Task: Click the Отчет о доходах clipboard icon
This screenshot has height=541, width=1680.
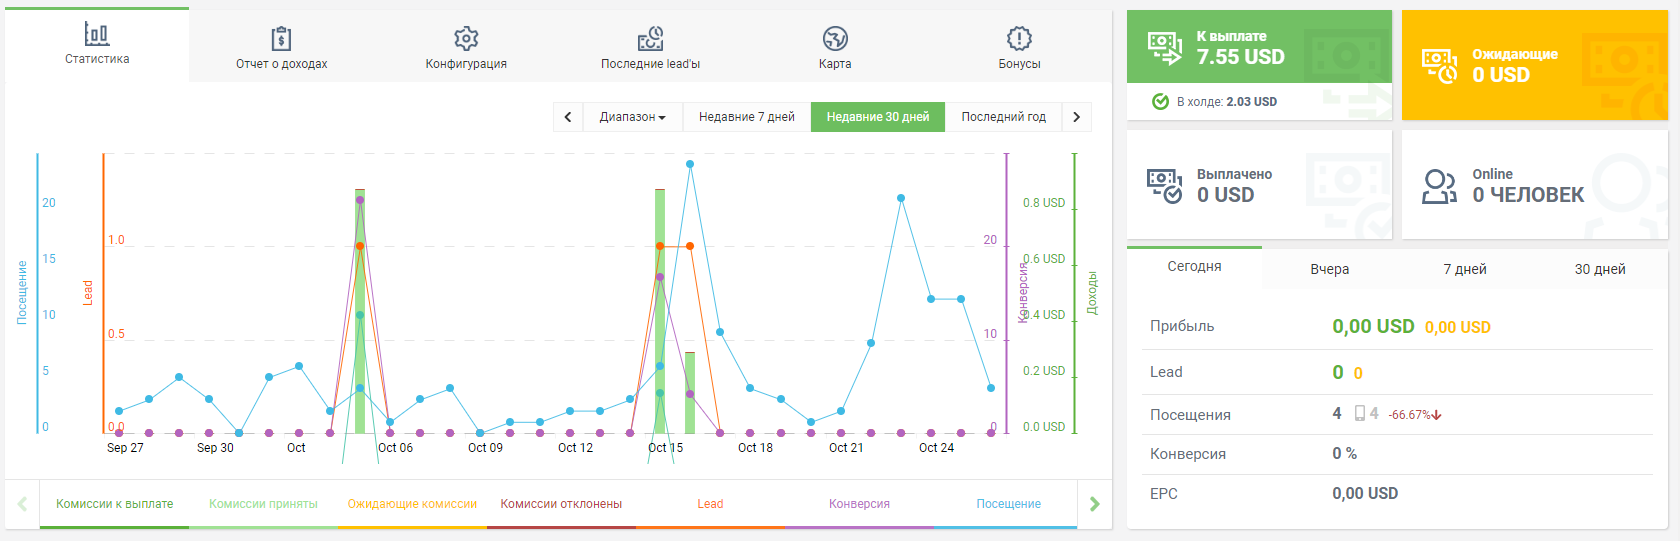Action: 281,39
